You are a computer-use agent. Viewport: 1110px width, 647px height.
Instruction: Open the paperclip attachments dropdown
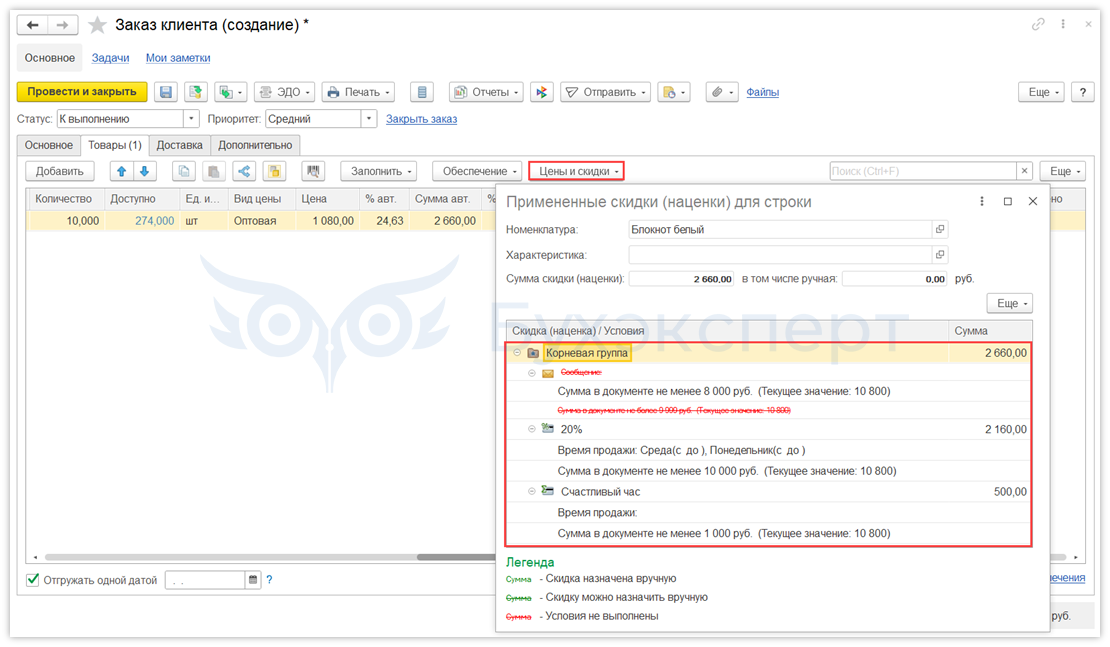(722, 92)
